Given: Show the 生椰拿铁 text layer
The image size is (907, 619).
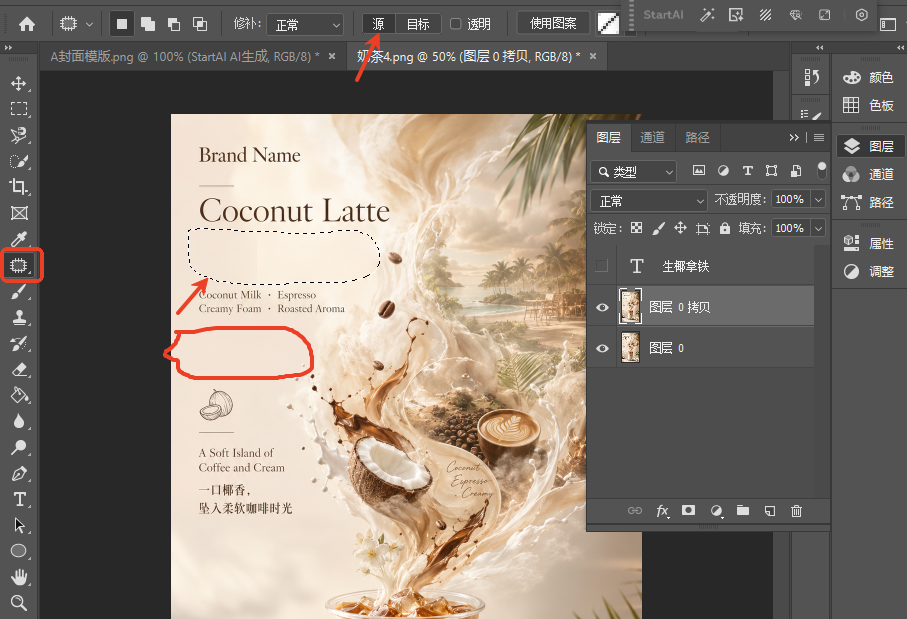Looking at the screenshot, I should [602, 266].
